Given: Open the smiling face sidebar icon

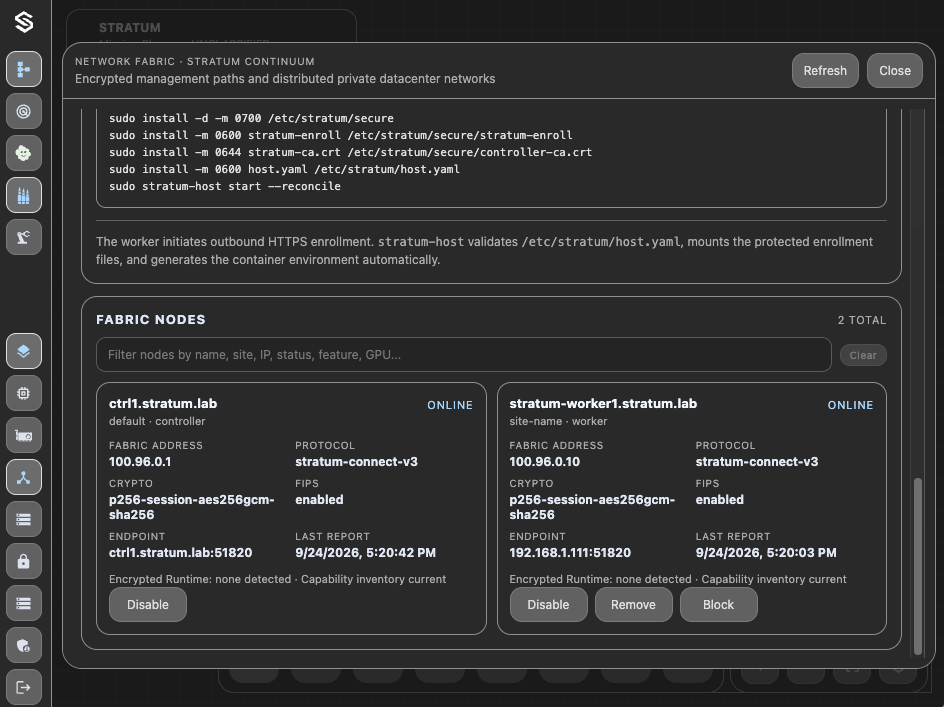Looking at the screenshot, I should (x=24, y=153).
